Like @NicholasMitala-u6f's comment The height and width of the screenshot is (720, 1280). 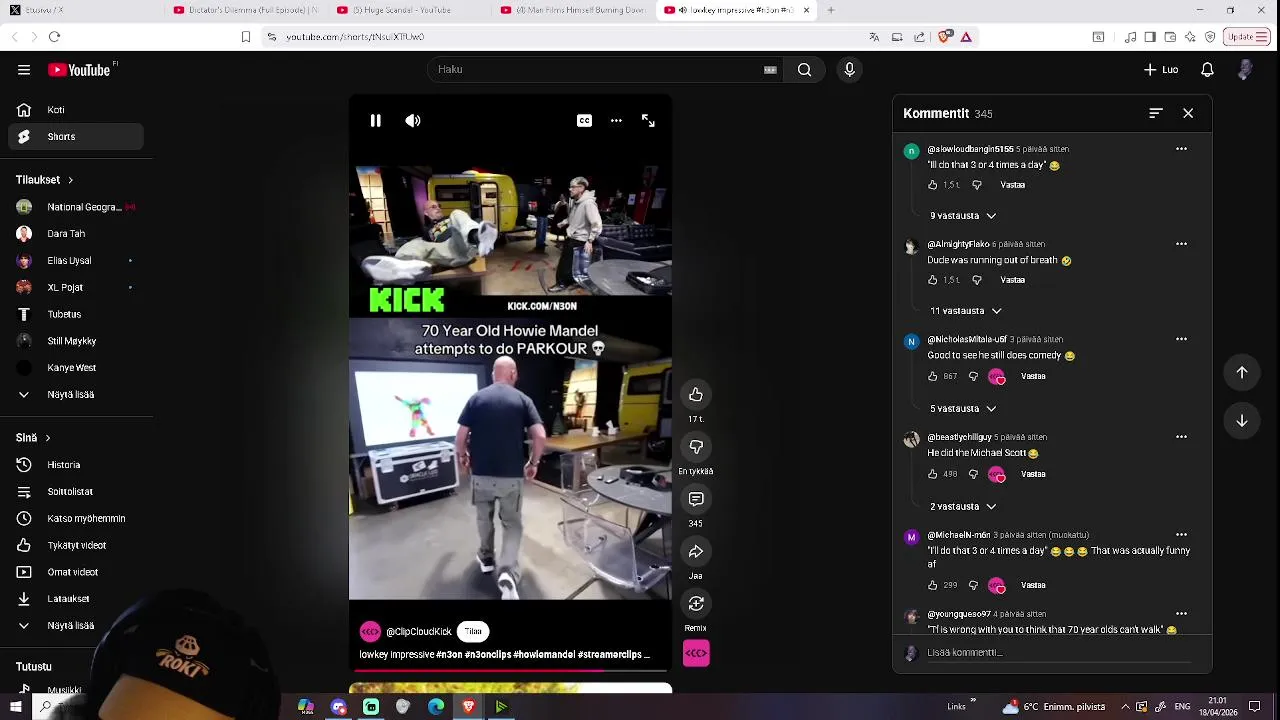pos(933,377)
